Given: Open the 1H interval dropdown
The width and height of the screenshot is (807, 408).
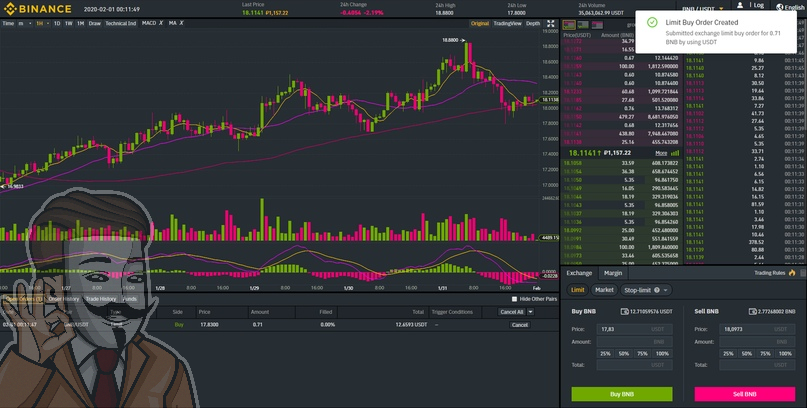Looking at the screenshot, I should [48, 24].
